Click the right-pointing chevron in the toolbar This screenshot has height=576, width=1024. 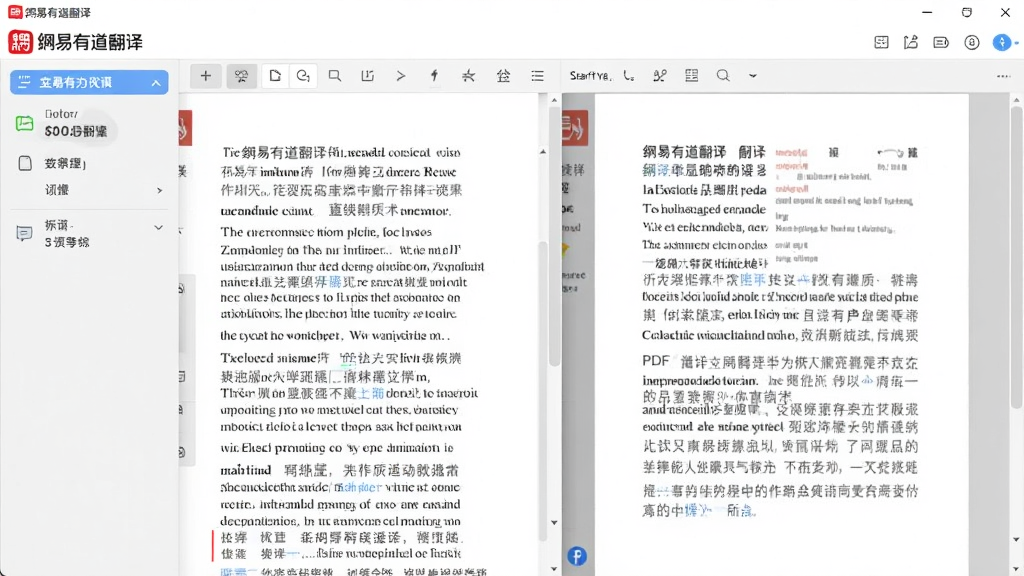point(400,76)
